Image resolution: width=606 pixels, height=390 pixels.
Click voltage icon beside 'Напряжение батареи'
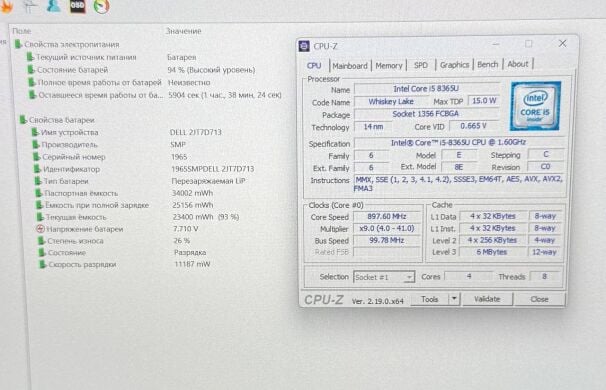[x=40, y=229]
